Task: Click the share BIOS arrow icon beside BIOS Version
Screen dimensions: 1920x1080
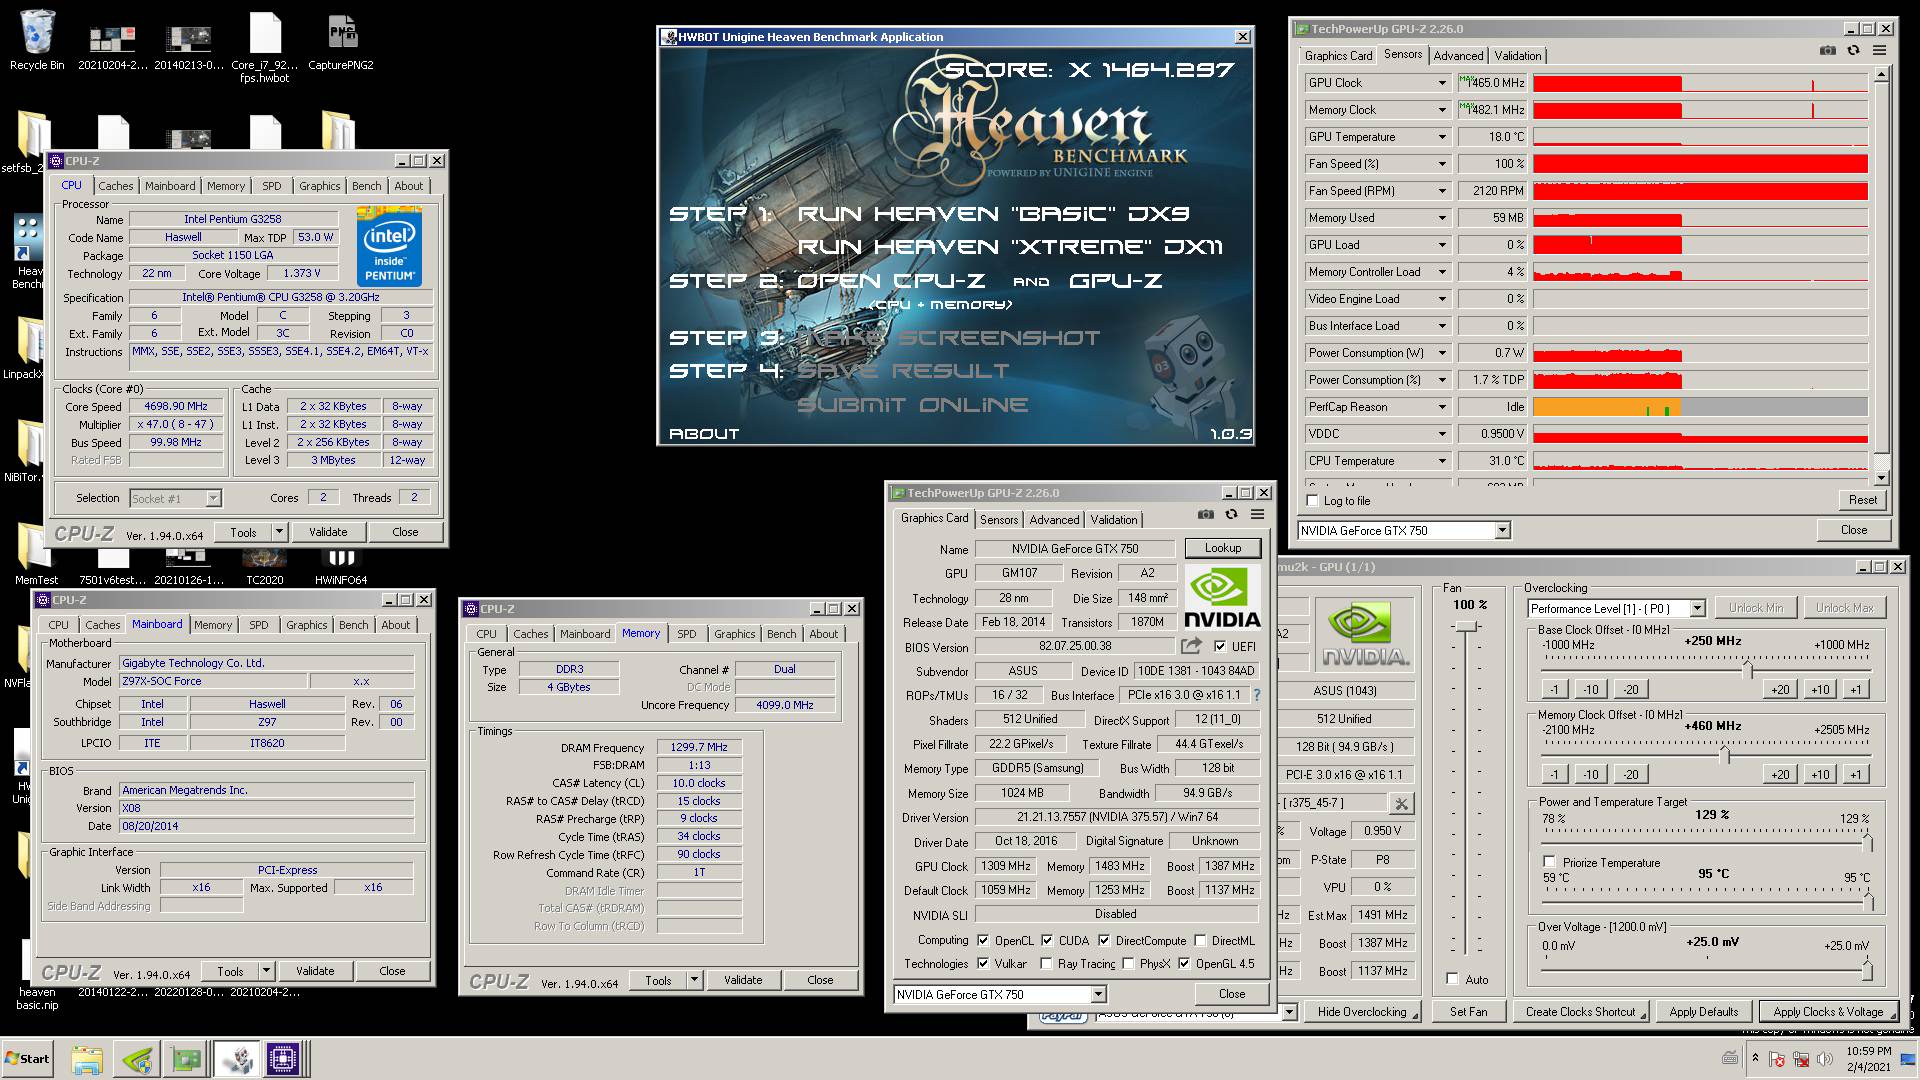Action: click(1191, 646)
